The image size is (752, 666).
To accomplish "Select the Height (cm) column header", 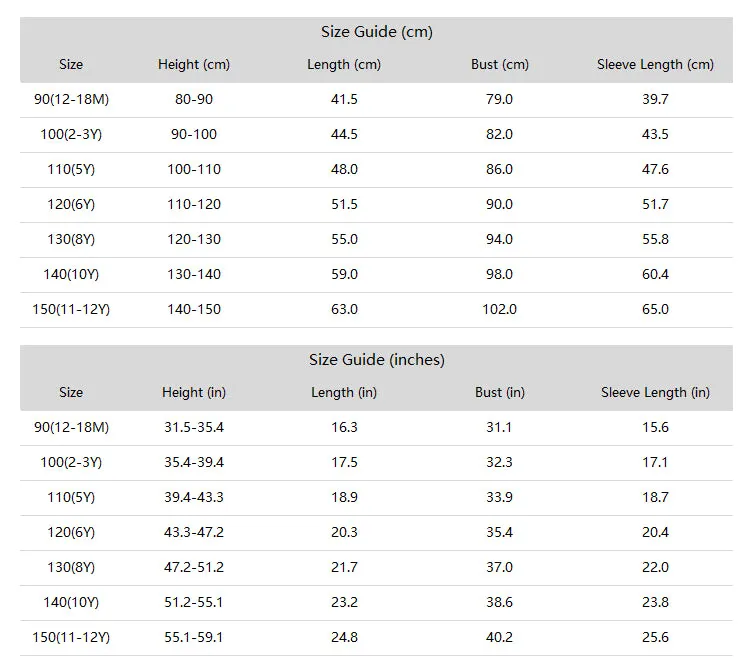I will point(194,64).
